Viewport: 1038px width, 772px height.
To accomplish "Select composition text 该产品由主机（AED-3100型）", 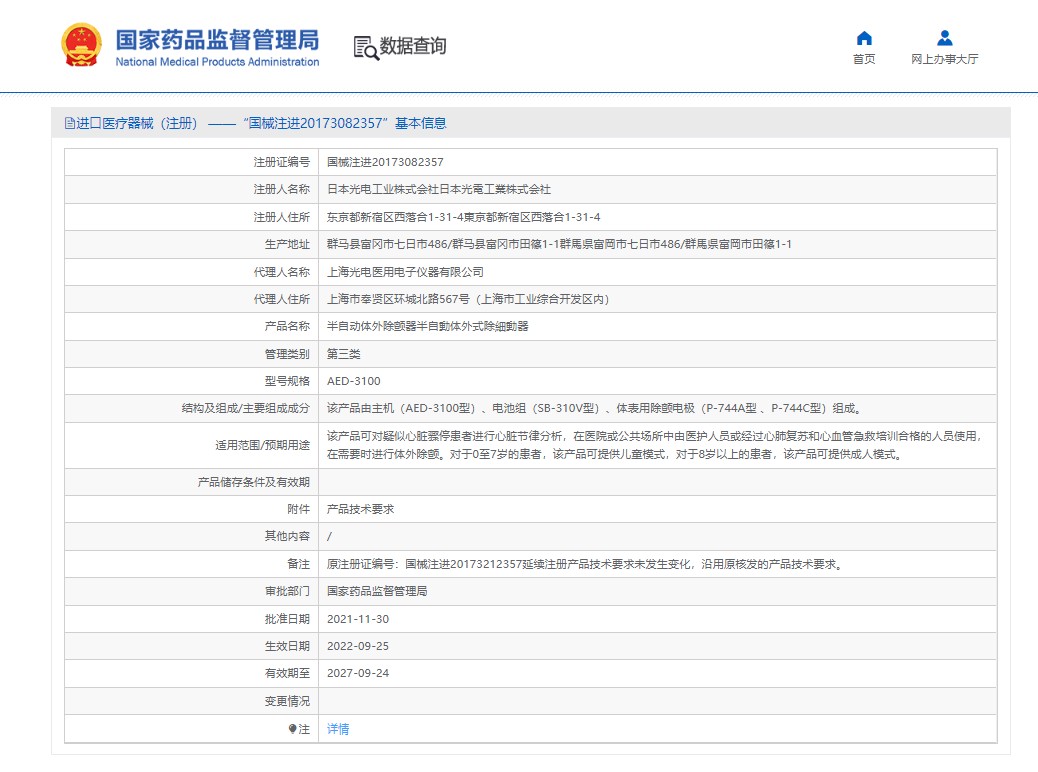I will (402, 409).
